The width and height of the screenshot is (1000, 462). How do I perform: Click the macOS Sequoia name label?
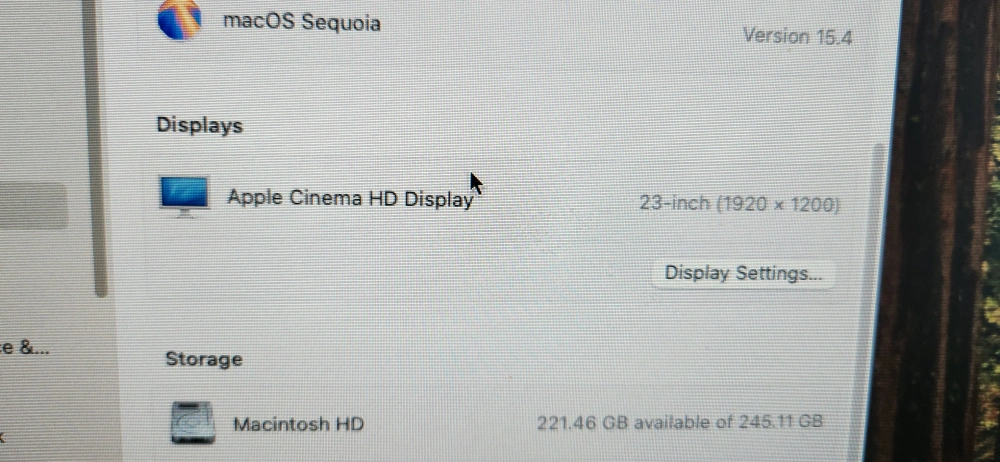click(301, 22)
